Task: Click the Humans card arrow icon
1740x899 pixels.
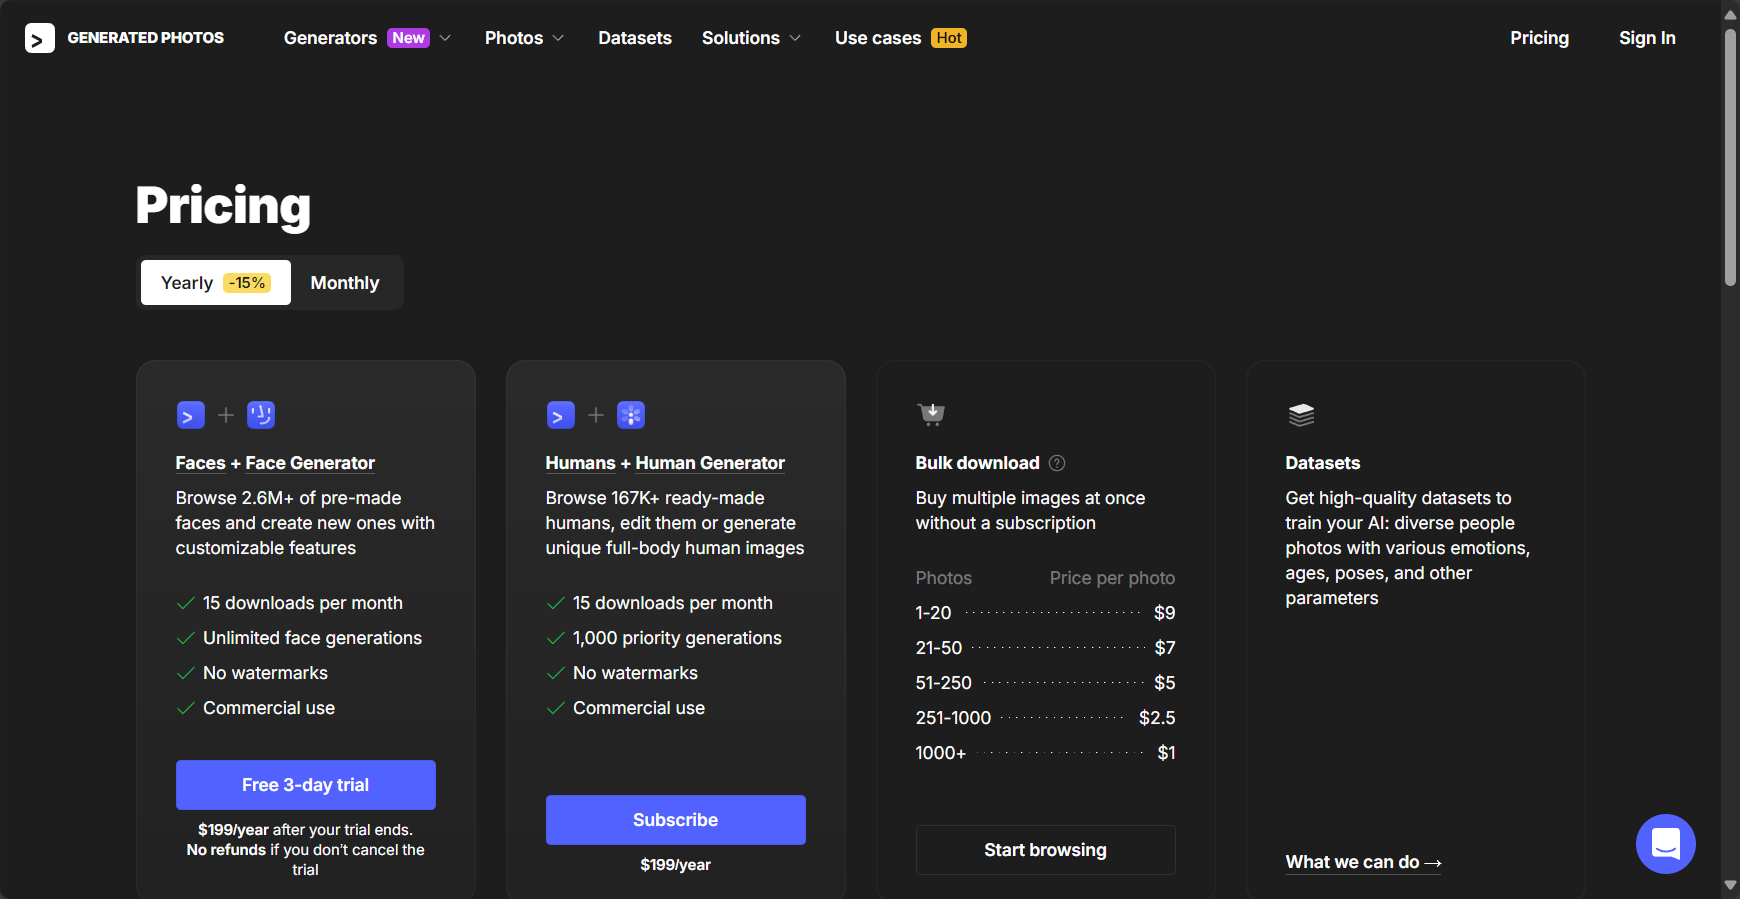Action: pos(560,415)
